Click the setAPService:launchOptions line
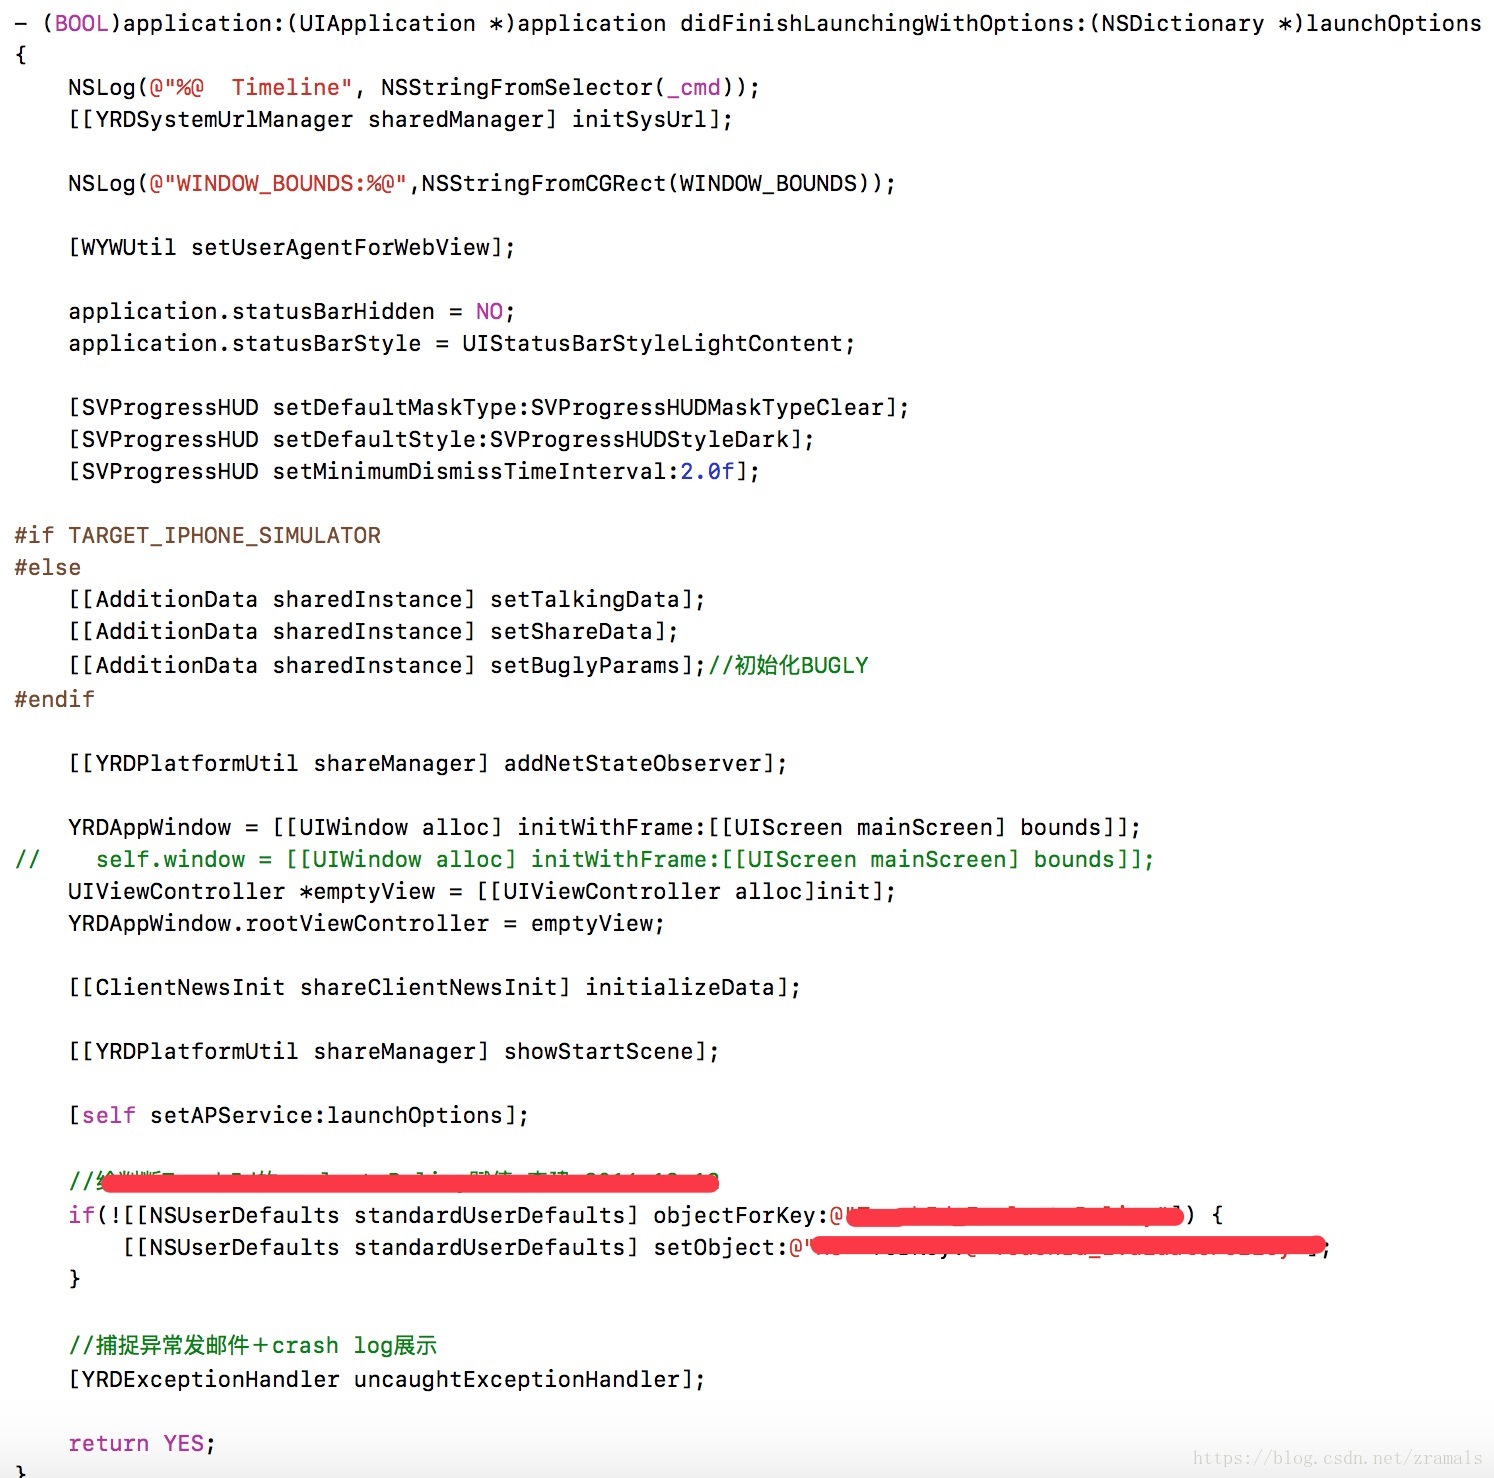The width and height of the screenshot is (1494, 1478). point(298,1116)
